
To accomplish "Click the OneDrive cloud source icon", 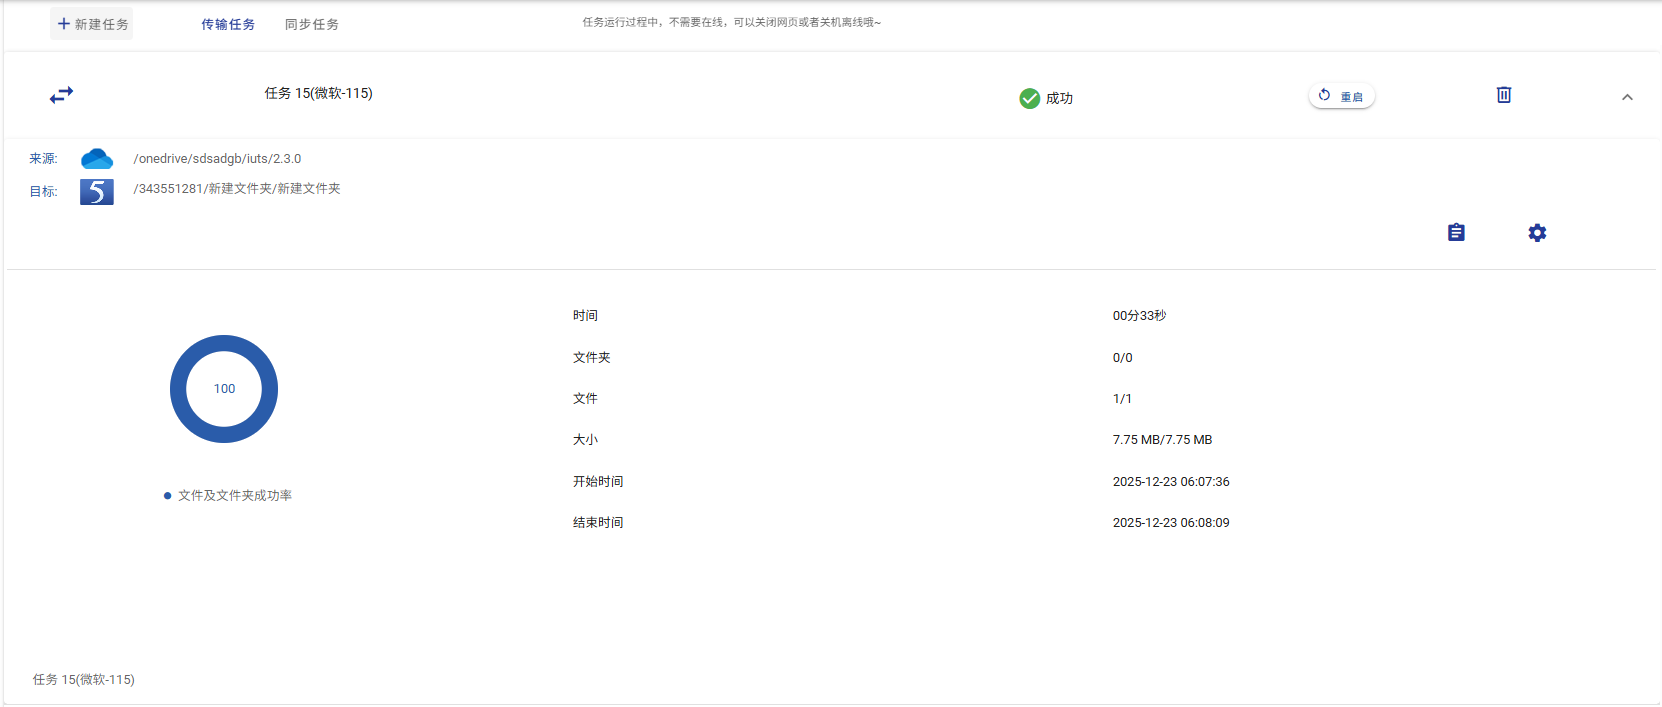I will point(97,159).
